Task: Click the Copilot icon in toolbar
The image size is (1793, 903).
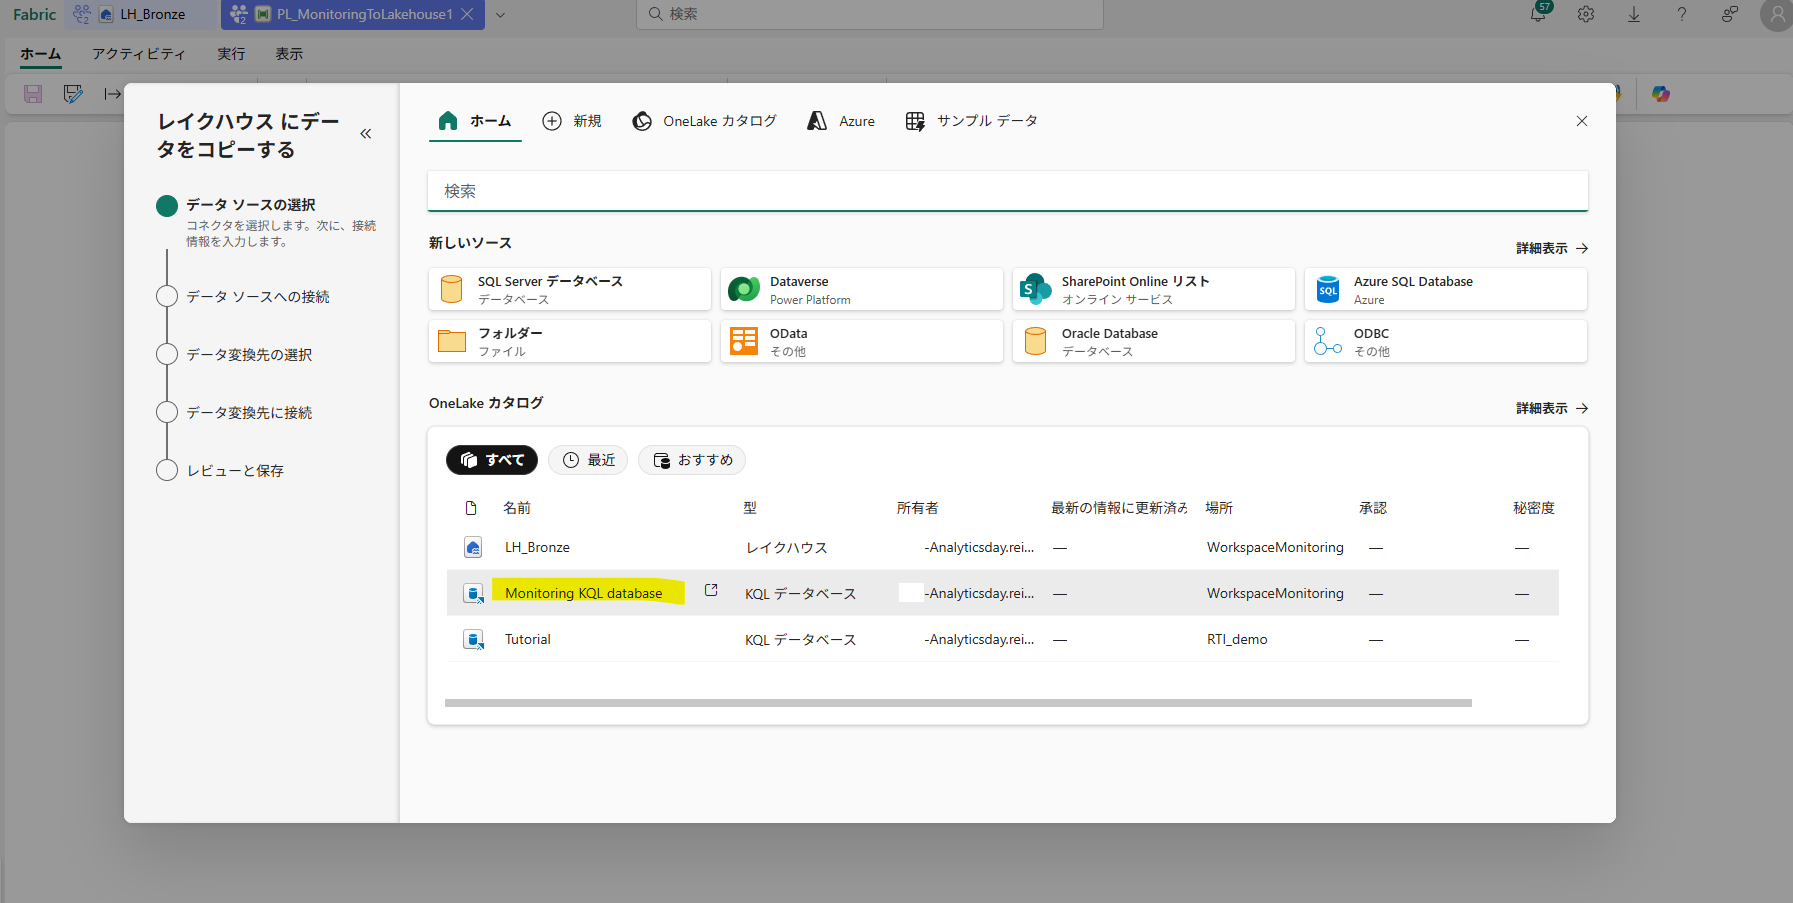Action: 1661,94
